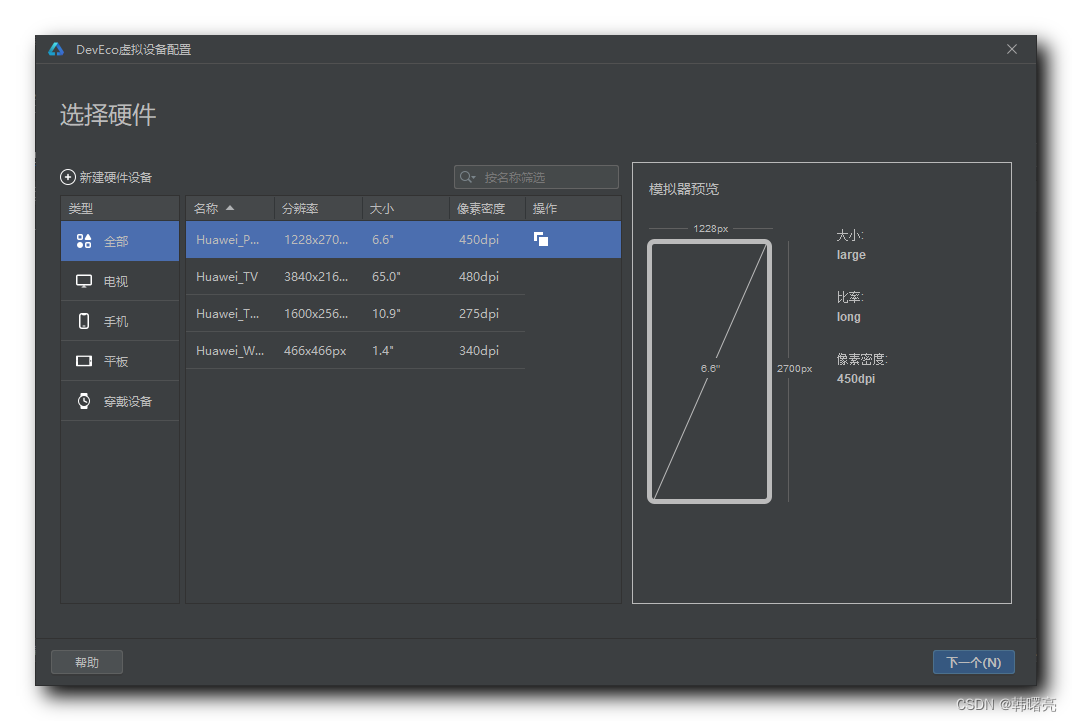Select the 电视 TV icon
The image size is (1072, 721).
pyautogui.click(x=84, y=281)
